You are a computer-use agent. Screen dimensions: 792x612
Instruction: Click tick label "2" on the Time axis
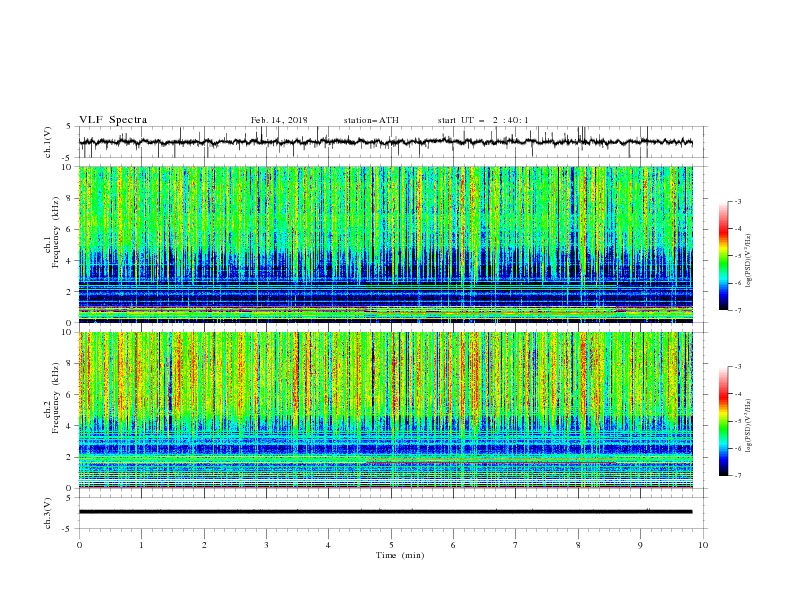(204, 545)
